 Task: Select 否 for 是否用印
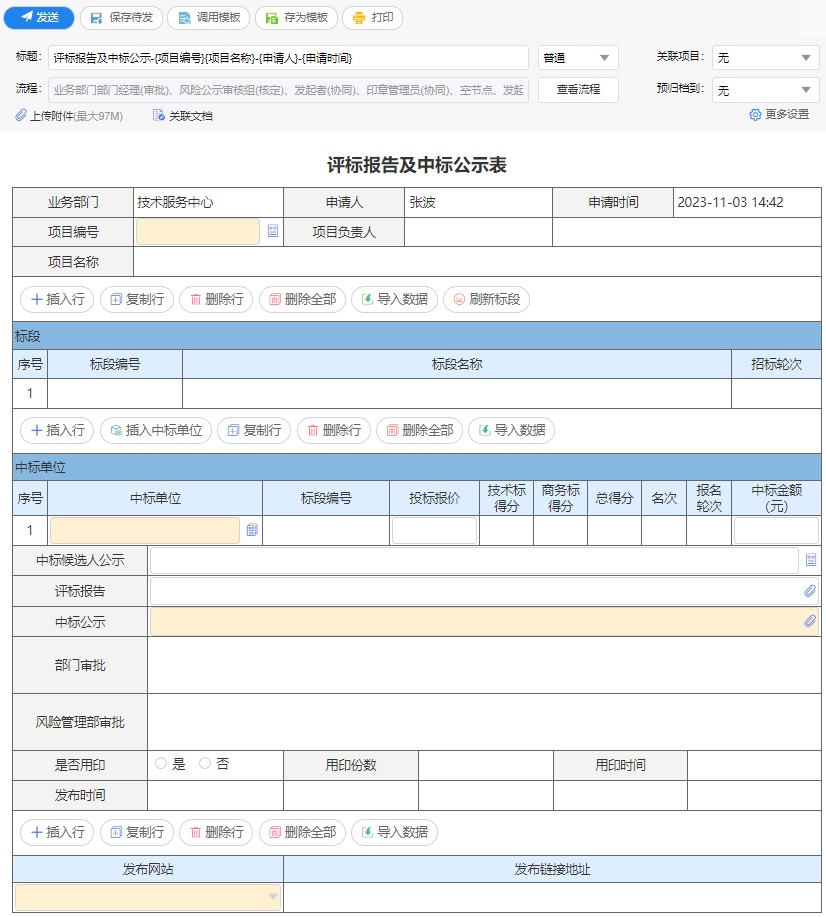pyautogui.click(x=205, y=764)
